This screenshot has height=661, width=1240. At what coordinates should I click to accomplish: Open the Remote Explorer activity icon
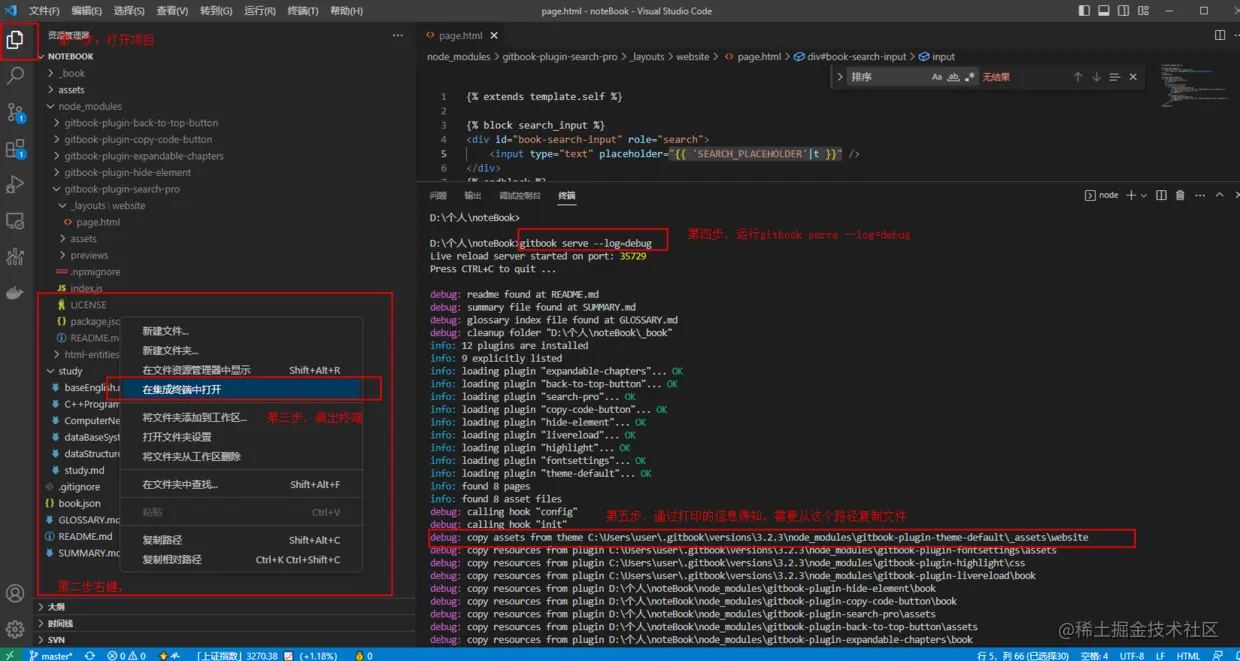(15, 221)
